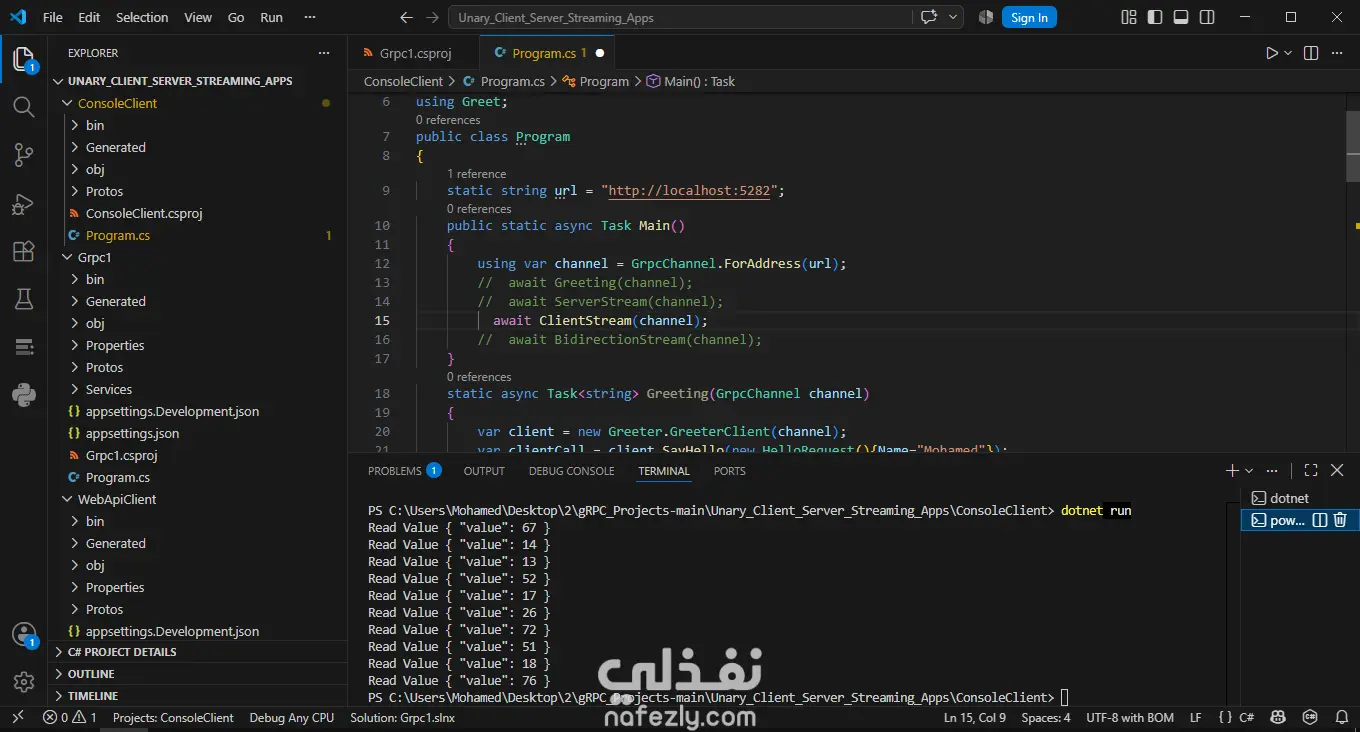Click Spaces: 4 indentation selector

[x=1046, y=717]
